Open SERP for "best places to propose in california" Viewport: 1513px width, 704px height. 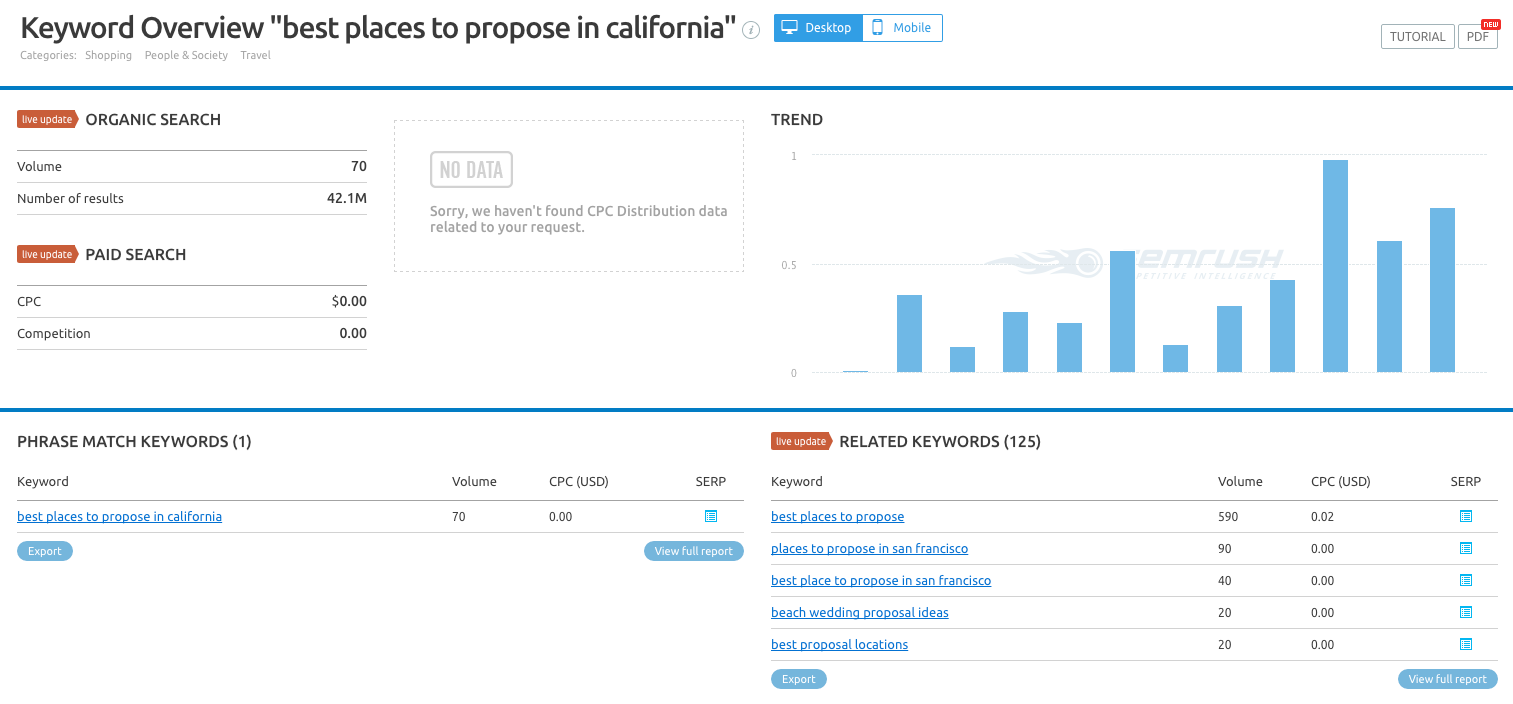(x=711, y=516)
